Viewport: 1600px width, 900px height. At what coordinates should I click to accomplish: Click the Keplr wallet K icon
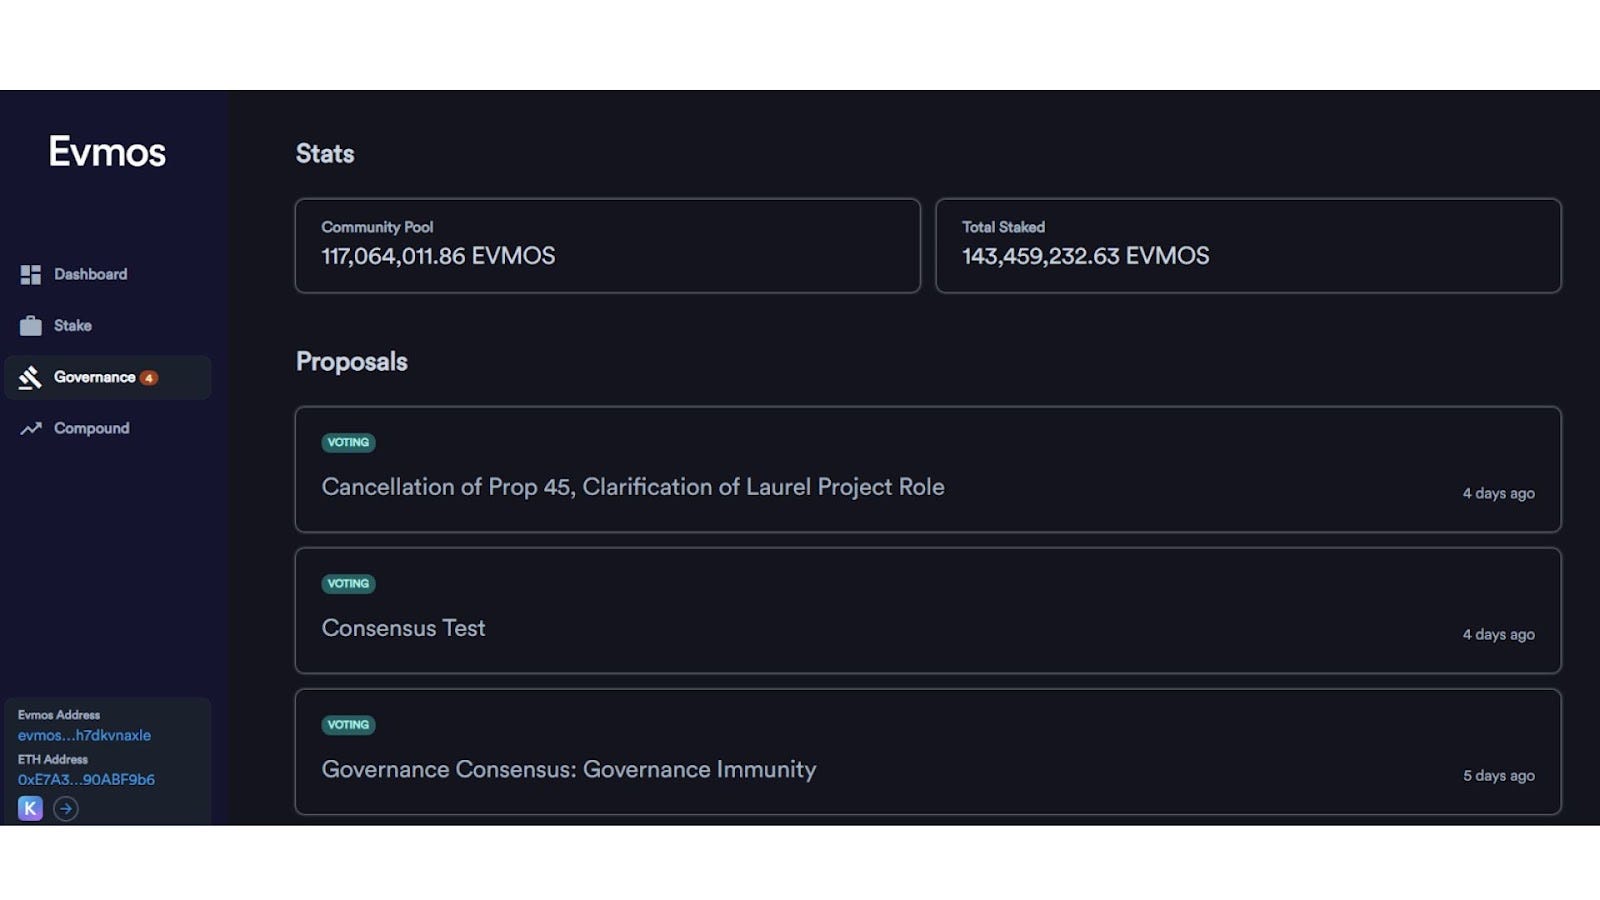coord(30,808)
